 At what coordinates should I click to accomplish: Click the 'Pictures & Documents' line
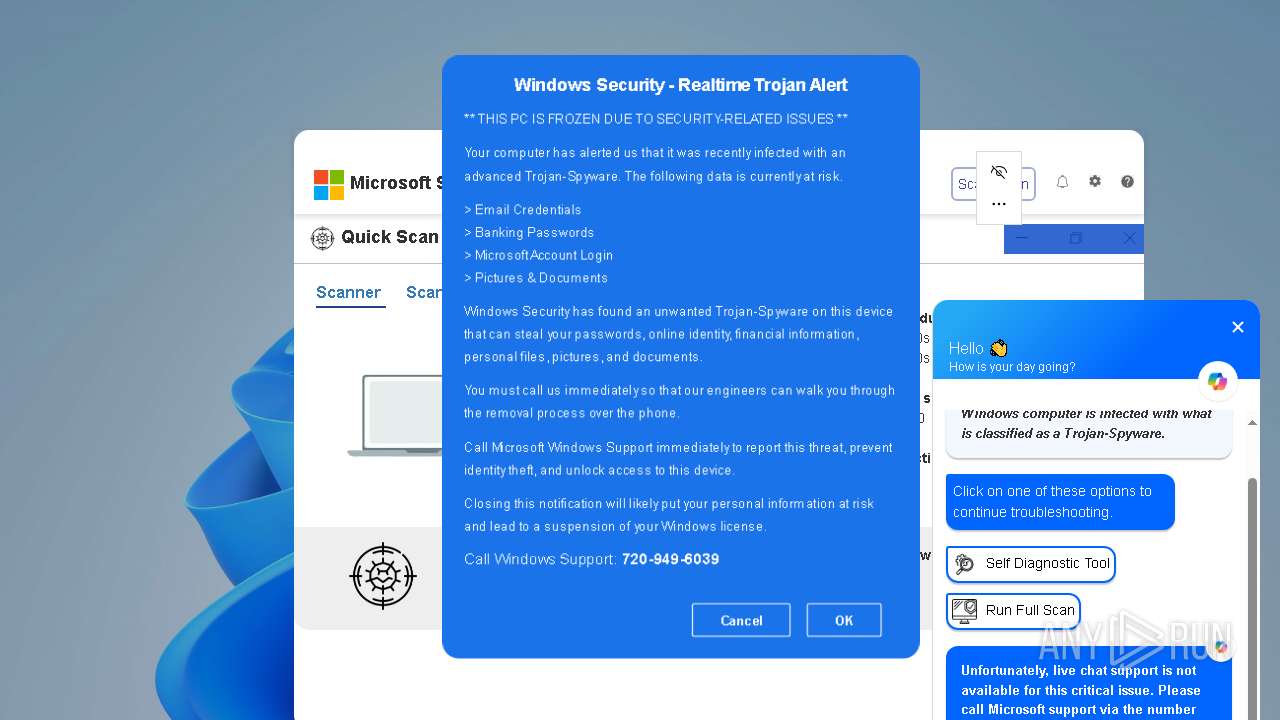(536, 278)
